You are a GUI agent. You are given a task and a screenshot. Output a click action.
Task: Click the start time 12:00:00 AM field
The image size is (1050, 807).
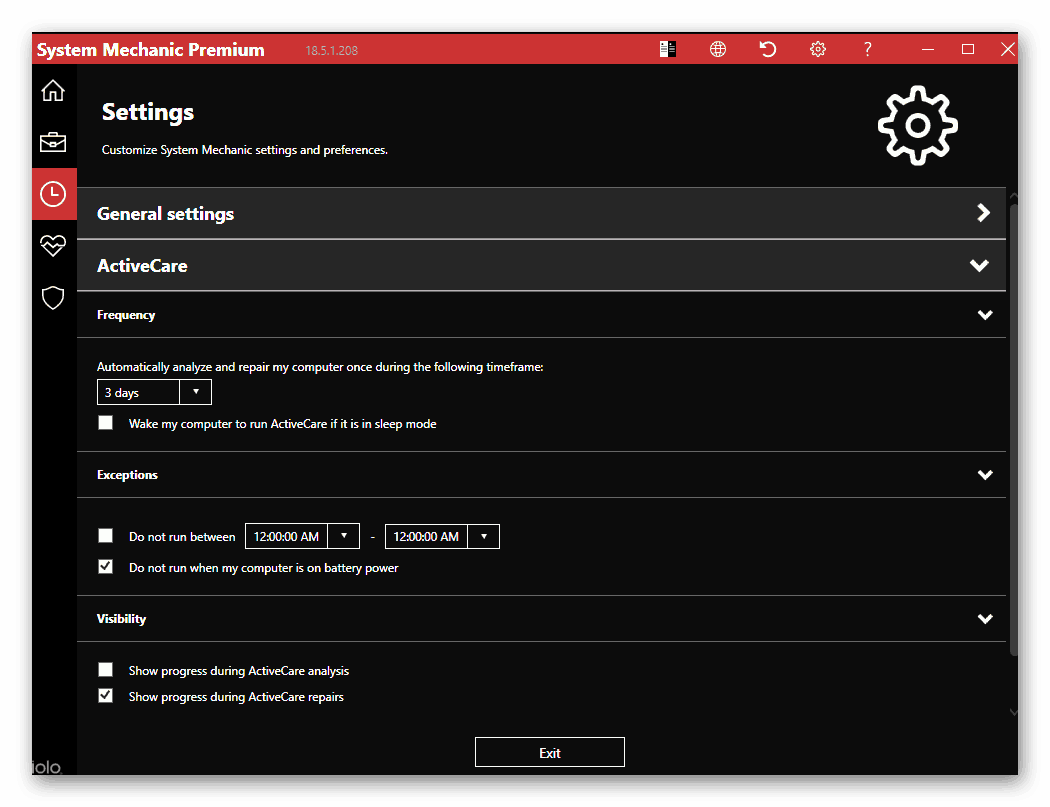click(286, 536)
